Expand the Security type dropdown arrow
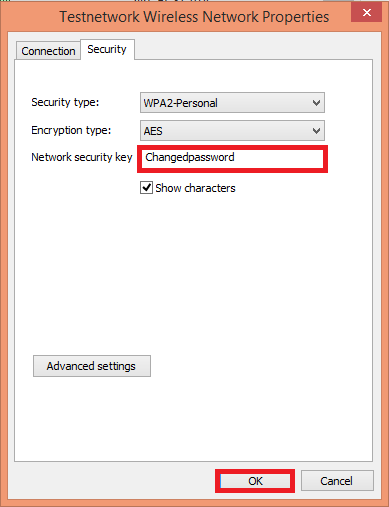The height and width of the screenshot is (507, 389). (x=316, y=103)
